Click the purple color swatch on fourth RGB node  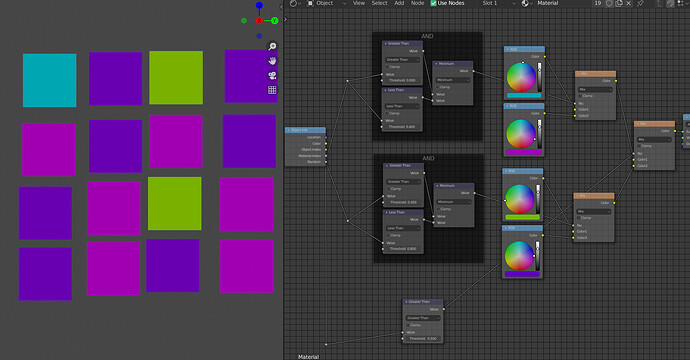[x=522, y=274]
